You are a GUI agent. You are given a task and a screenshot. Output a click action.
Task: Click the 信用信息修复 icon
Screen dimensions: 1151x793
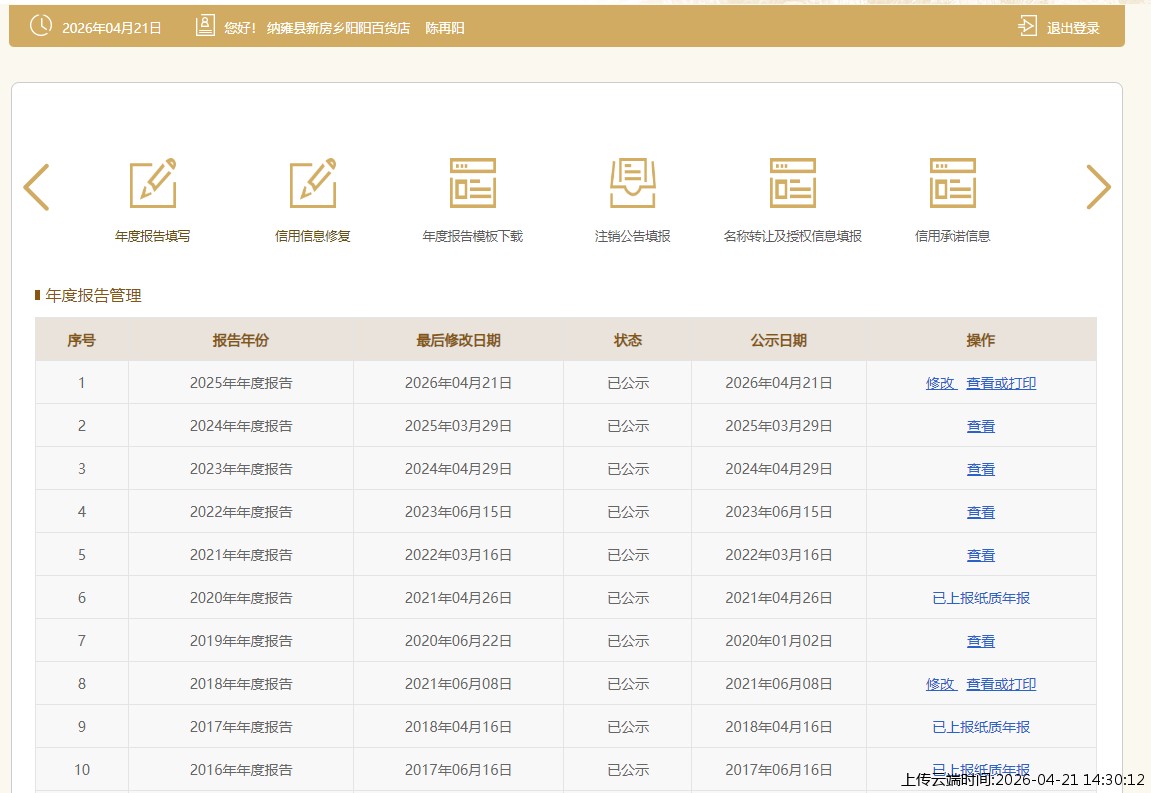pos(313,184)
